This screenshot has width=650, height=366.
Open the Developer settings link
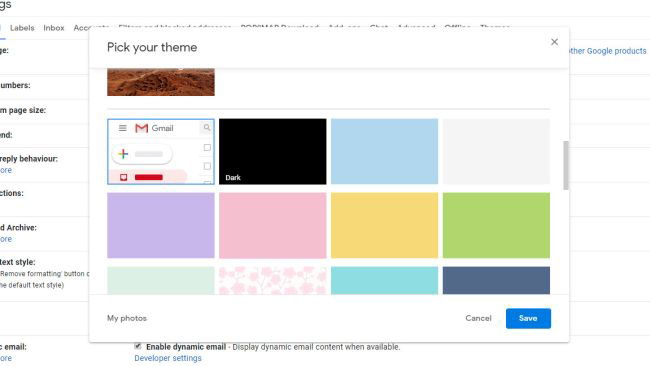click(x=167, y=358)
